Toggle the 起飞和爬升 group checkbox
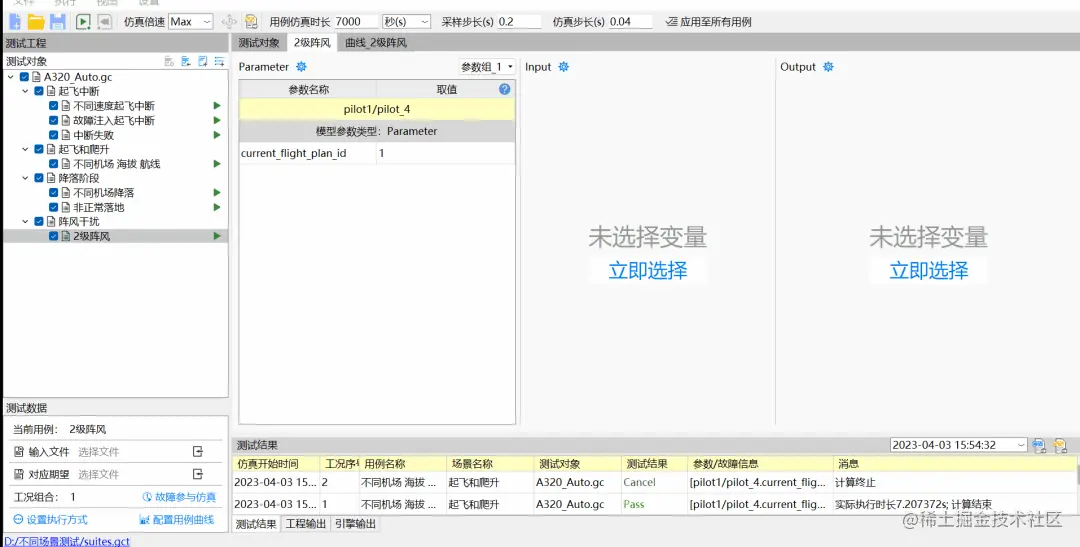1080x547 pixels. (39, 149)
